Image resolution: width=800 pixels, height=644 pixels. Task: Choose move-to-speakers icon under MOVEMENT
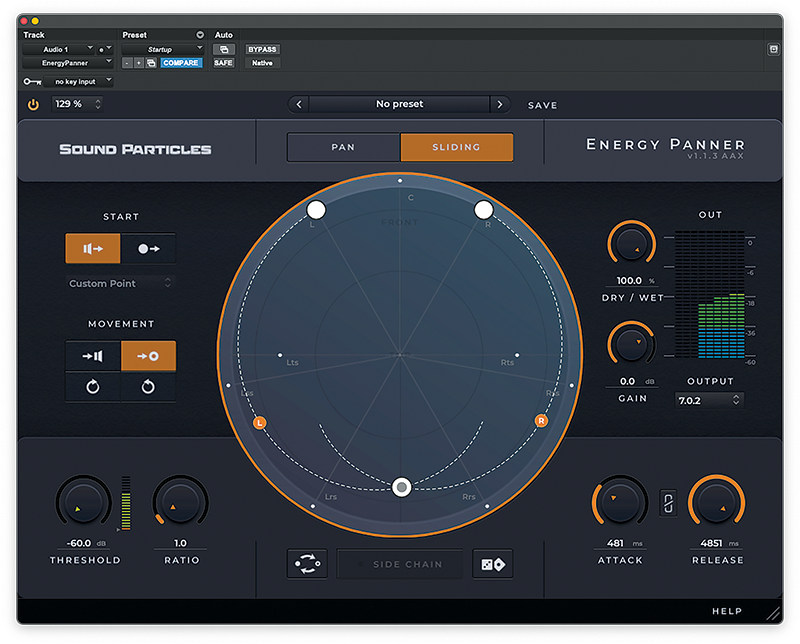93,356
